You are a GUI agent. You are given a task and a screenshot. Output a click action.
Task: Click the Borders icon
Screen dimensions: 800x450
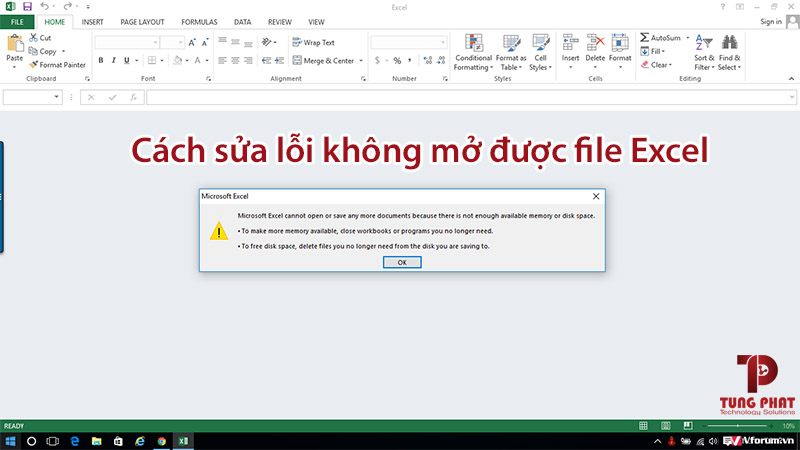click(x=152, y=60)
